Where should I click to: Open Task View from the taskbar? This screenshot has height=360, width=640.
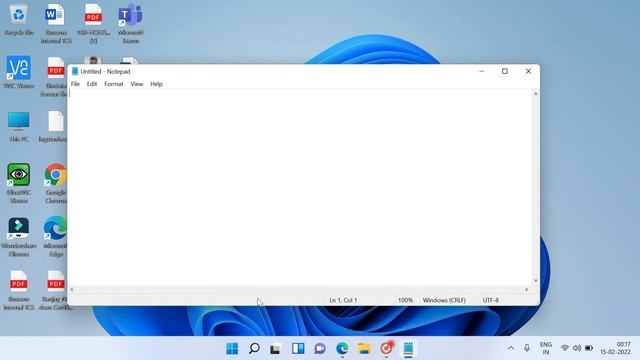(x=276, y=349)
